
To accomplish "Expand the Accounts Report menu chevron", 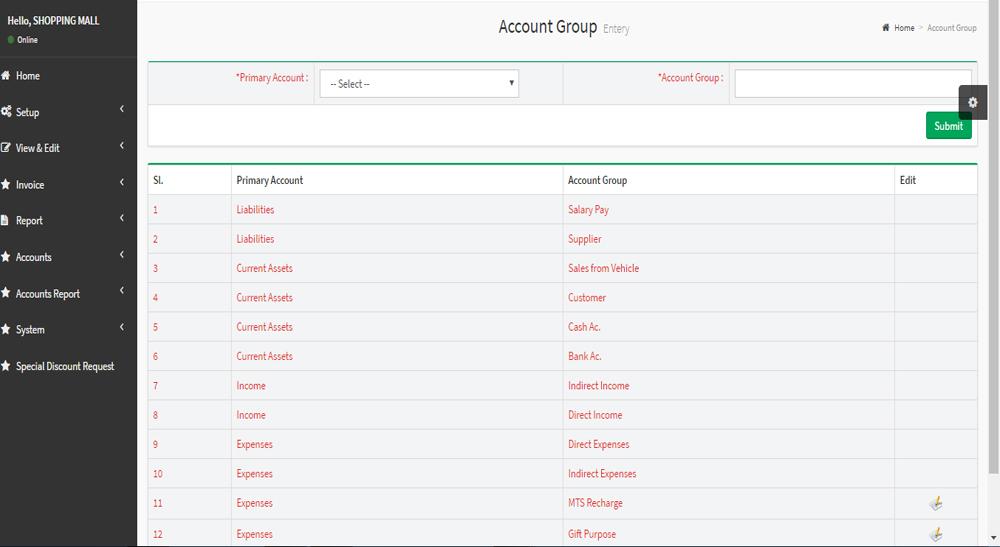I will coord(122,291).
